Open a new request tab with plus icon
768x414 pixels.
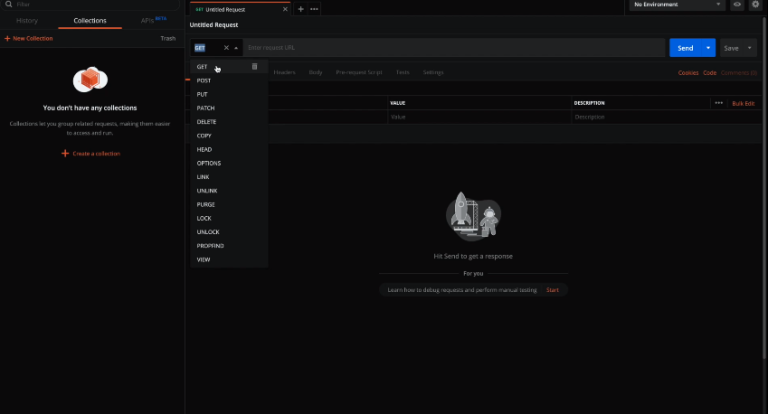301,9
